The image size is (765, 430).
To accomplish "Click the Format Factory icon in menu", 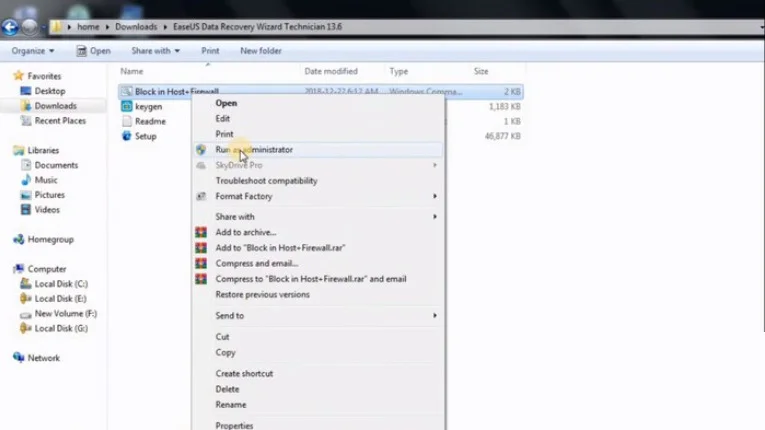I will pyautogui.click(x=201, y=196).
